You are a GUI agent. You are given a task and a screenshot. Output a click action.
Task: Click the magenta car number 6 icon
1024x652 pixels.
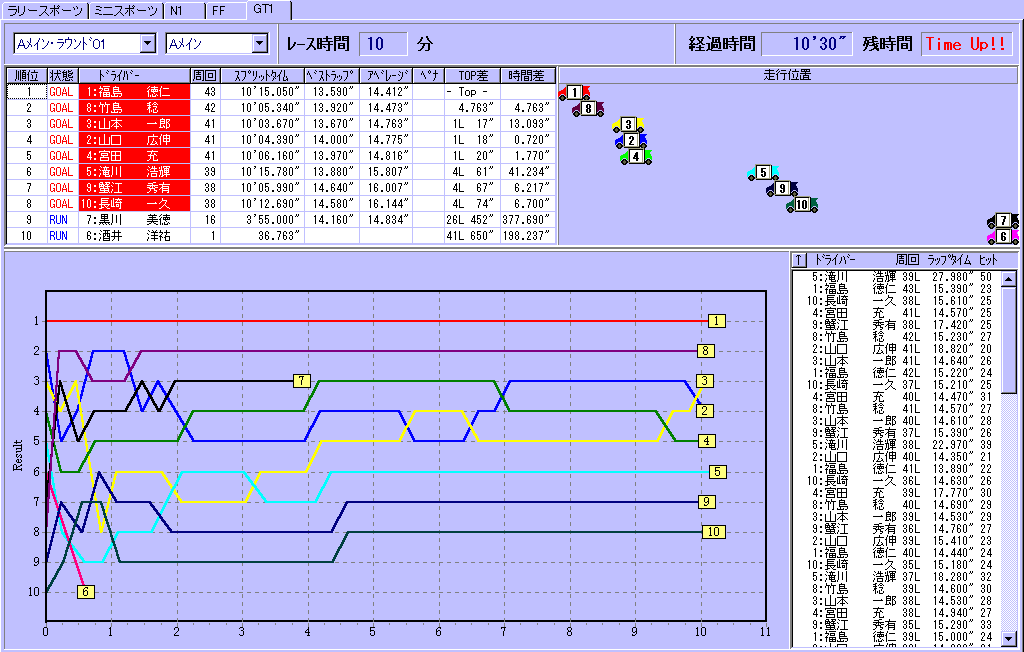(1002, 237)
